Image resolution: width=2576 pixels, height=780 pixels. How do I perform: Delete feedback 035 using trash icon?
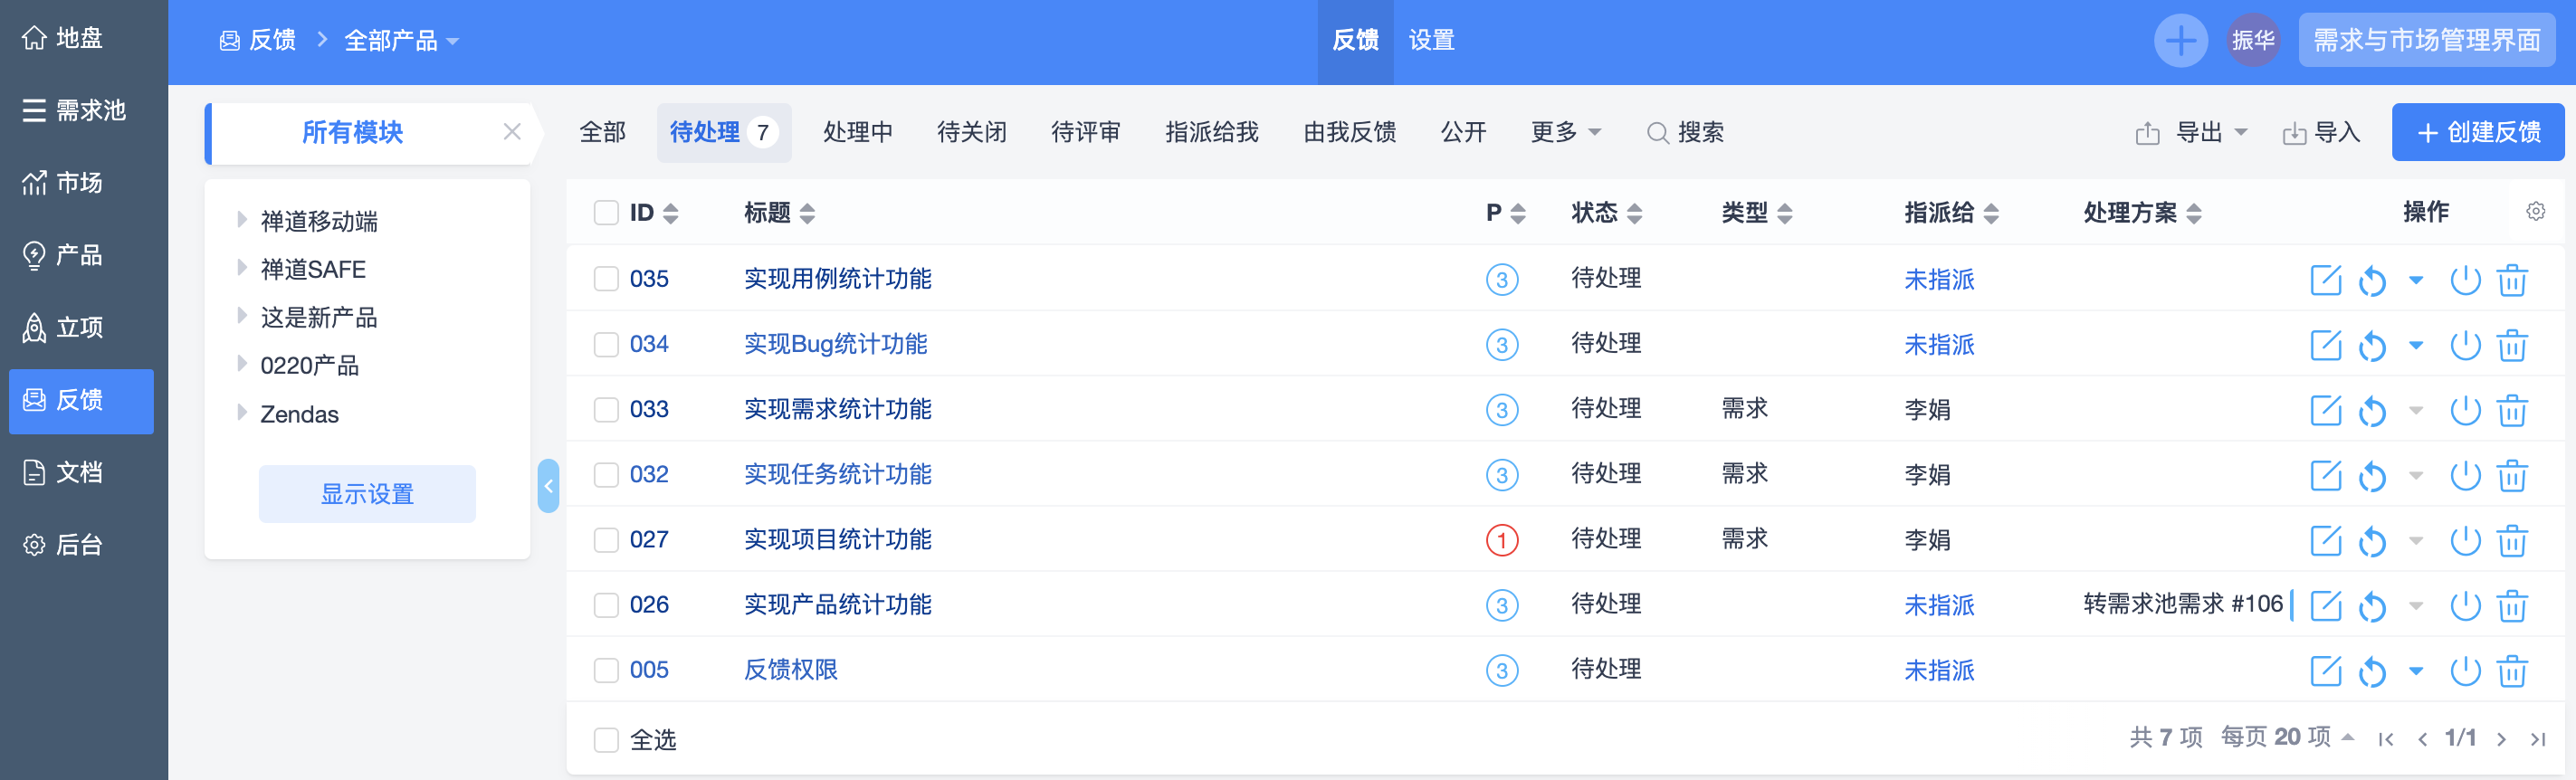[x=2512, y=280]
